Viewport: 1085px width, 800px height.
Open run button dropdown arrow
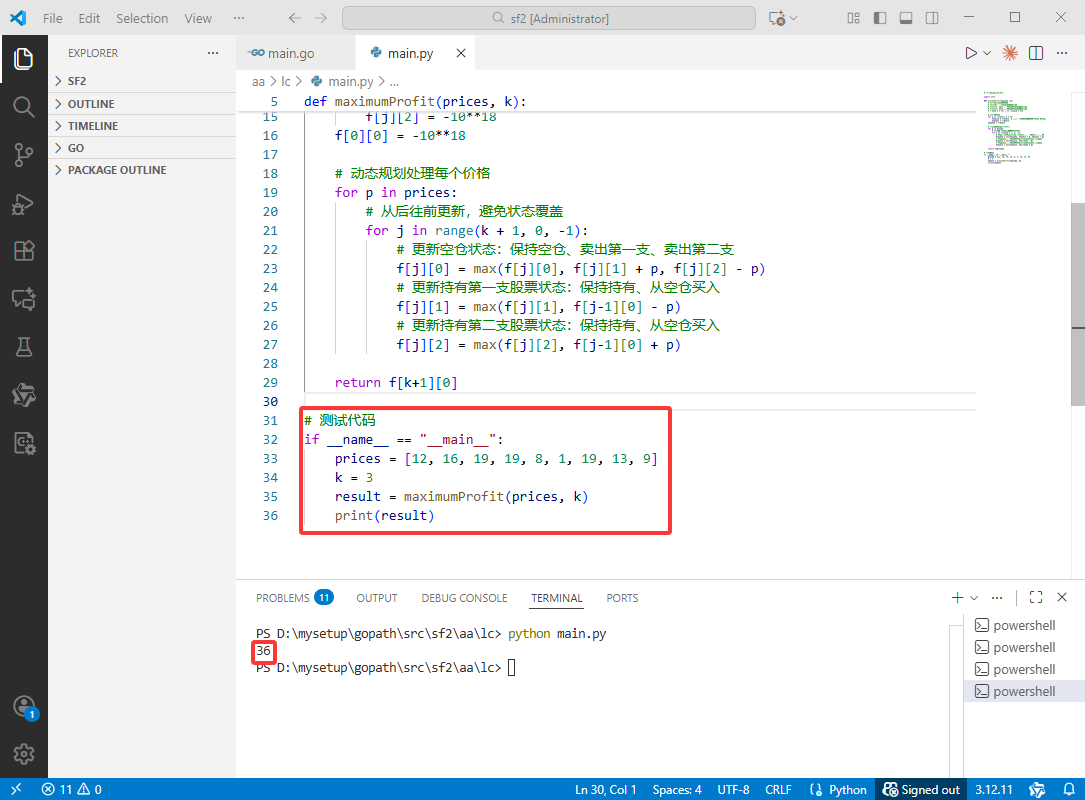[987, 53]
